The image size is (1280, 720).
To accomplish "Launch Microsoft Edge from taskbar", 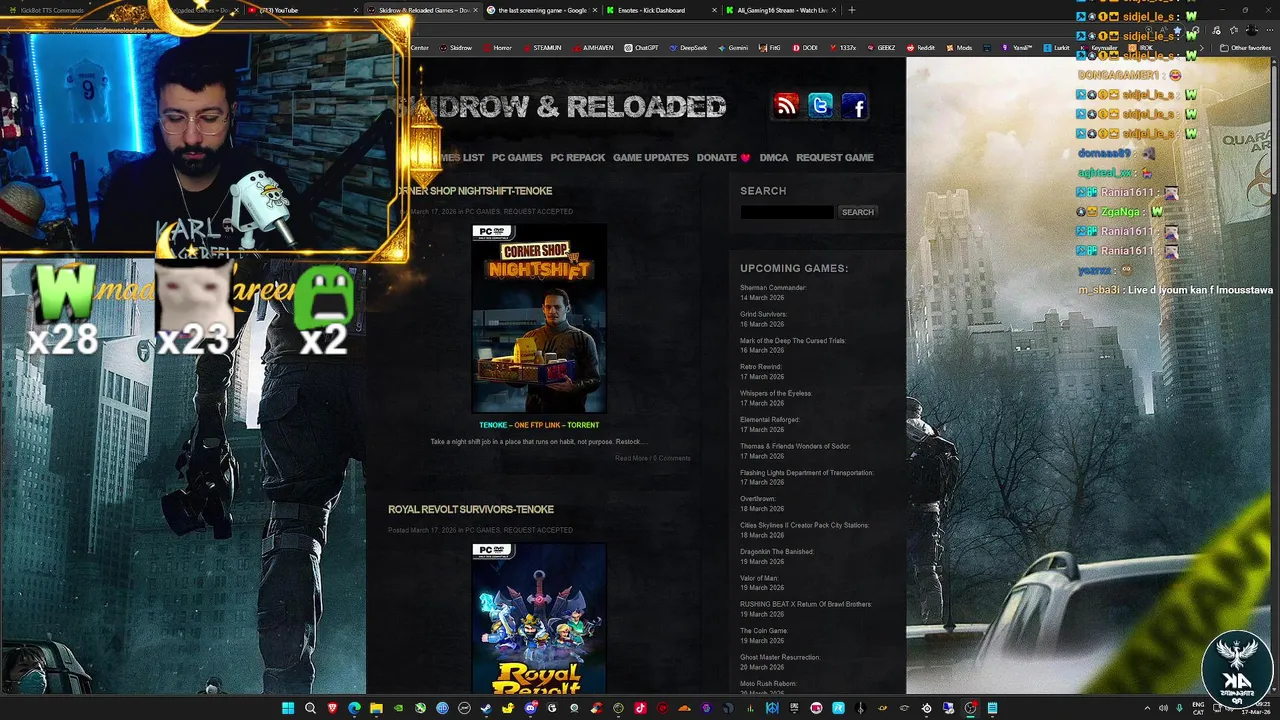I will click(354, 708).
